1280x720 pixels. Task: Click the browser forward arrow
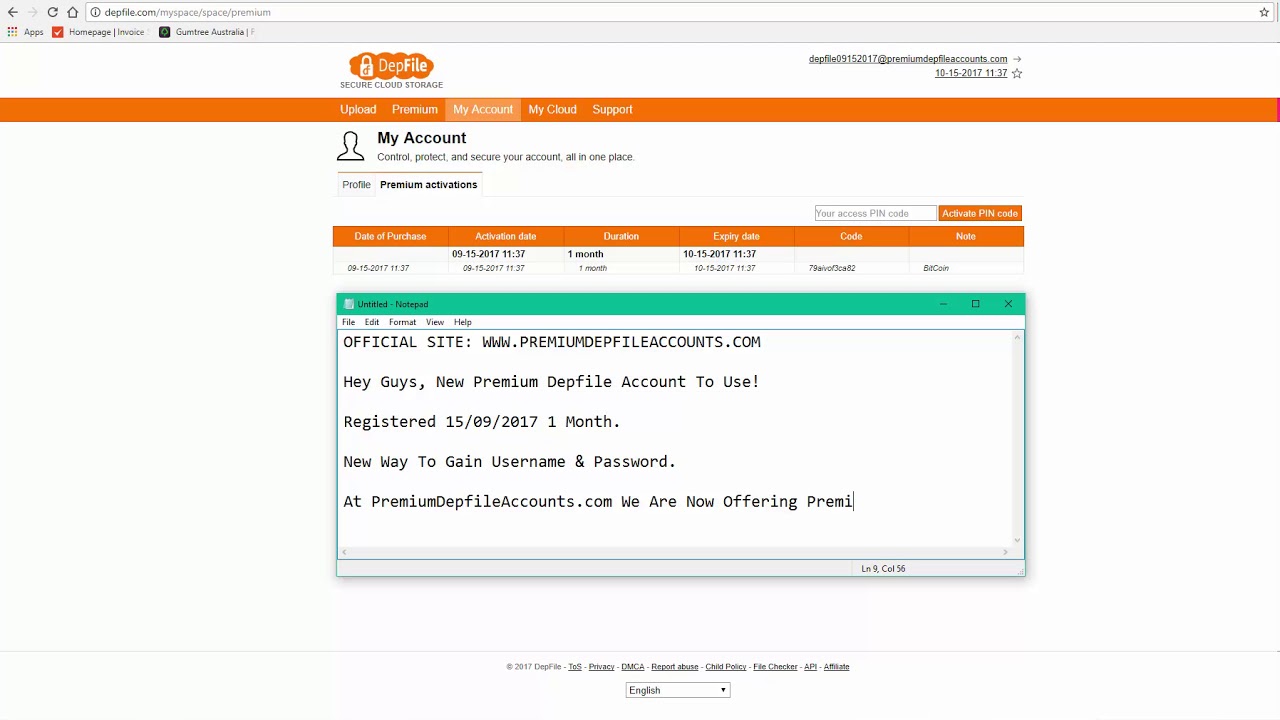click(x=32, y=12)
